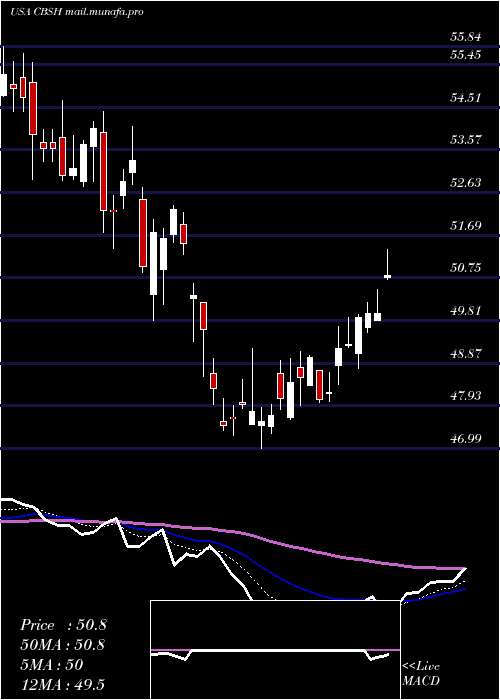This screenshot has height=700, width=500.
Task: Click the 49.81 price axis label
Action: click(x=468, y=311)
